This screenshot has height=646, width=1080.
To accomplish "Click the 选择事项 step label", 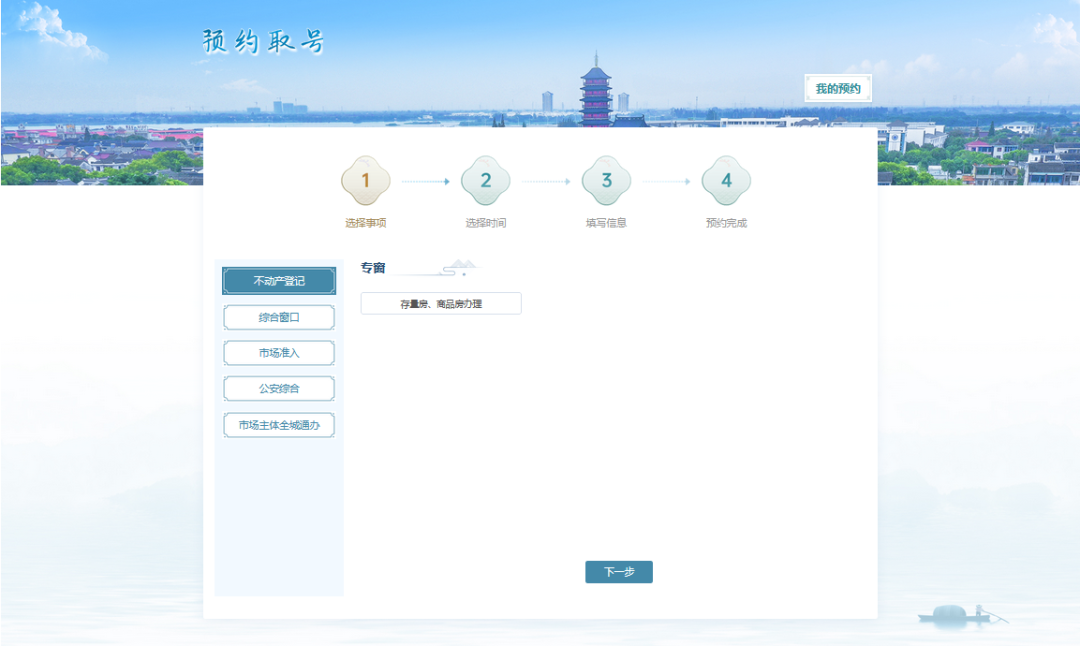I will point(366,223).
